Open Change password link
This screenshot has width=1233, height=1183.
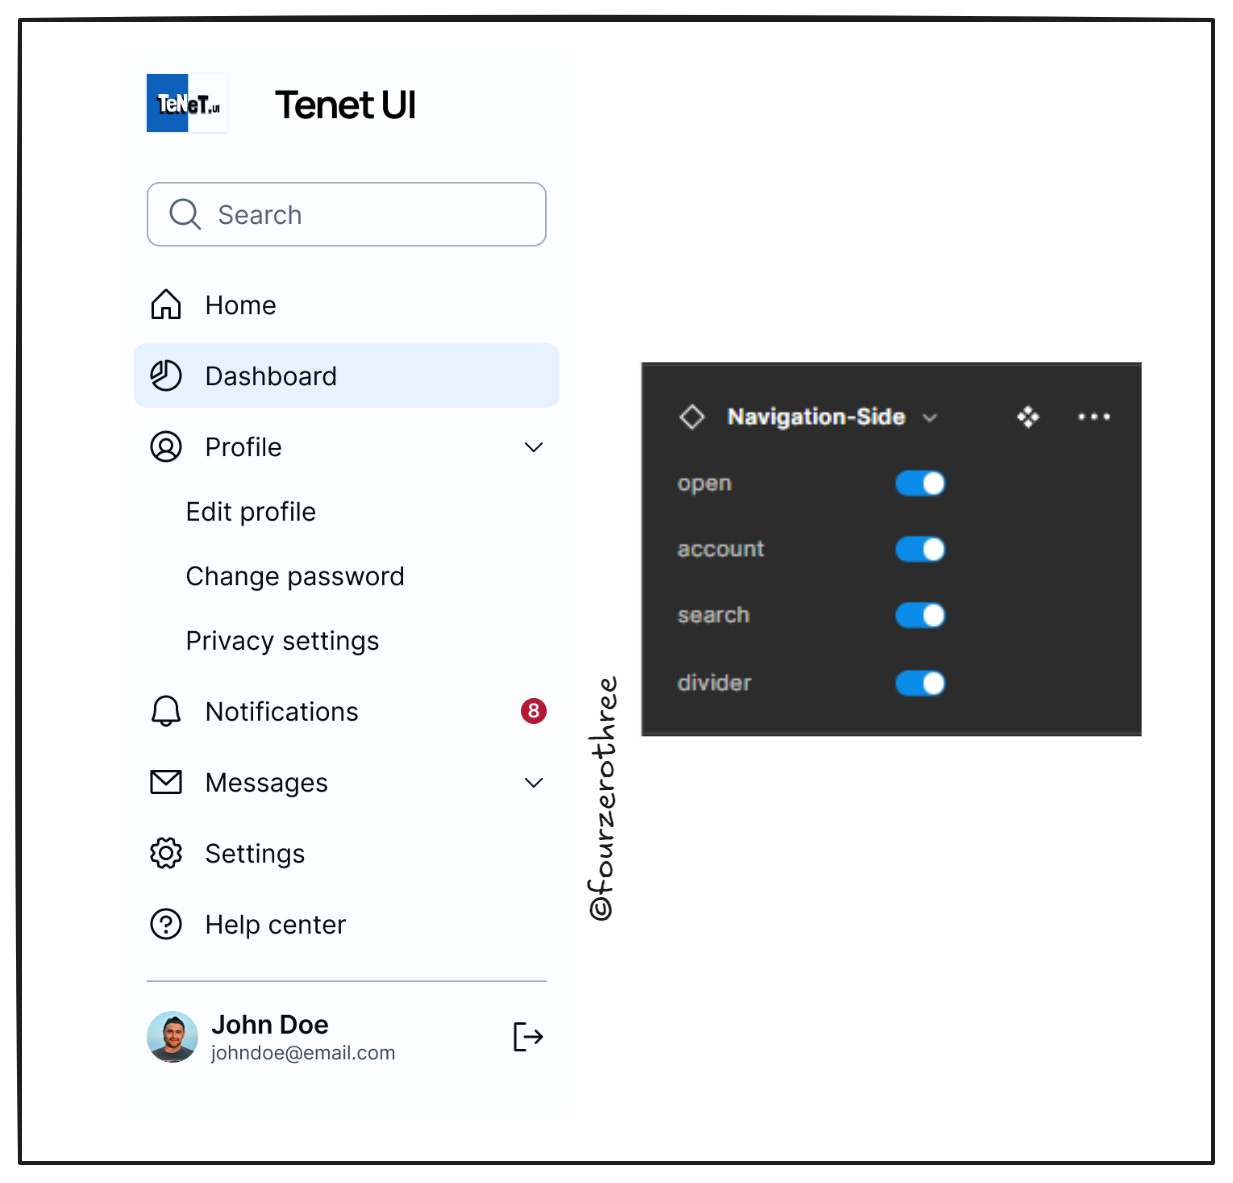[295, 576]
